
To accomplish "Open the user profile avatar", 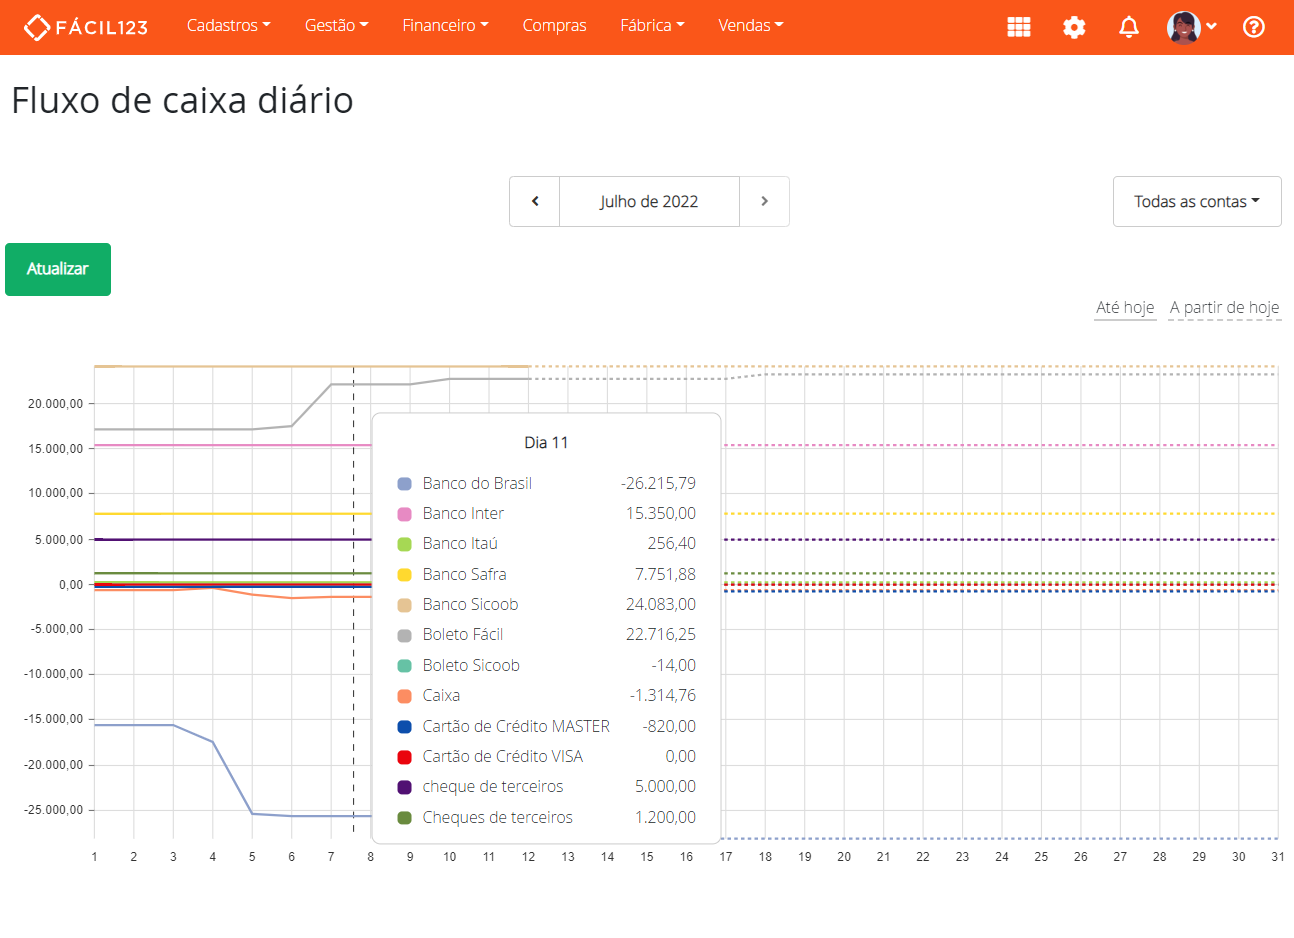I will (x=1185, y=27).
